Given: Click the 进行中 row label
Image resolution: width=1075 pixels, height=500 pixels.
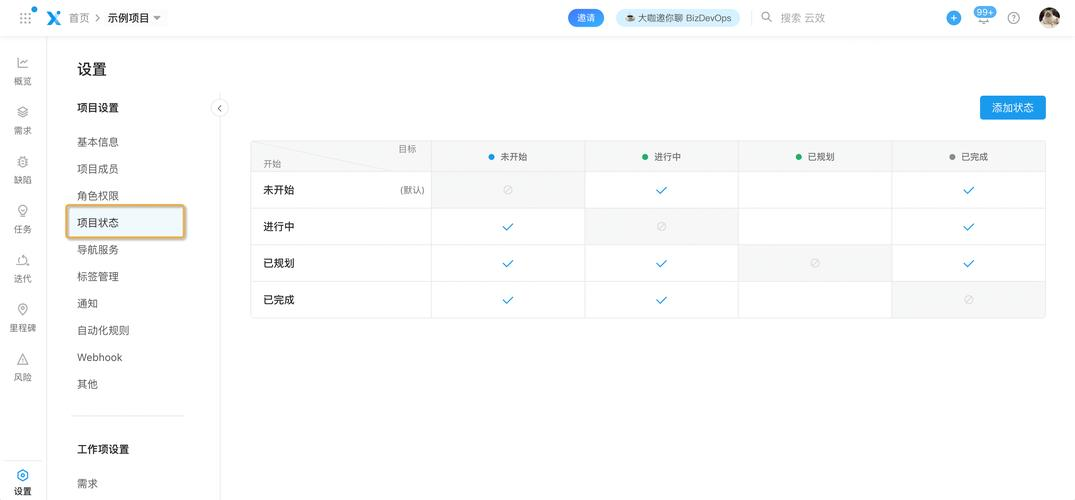Looking at the screenshot, I should tap(278, 226).
